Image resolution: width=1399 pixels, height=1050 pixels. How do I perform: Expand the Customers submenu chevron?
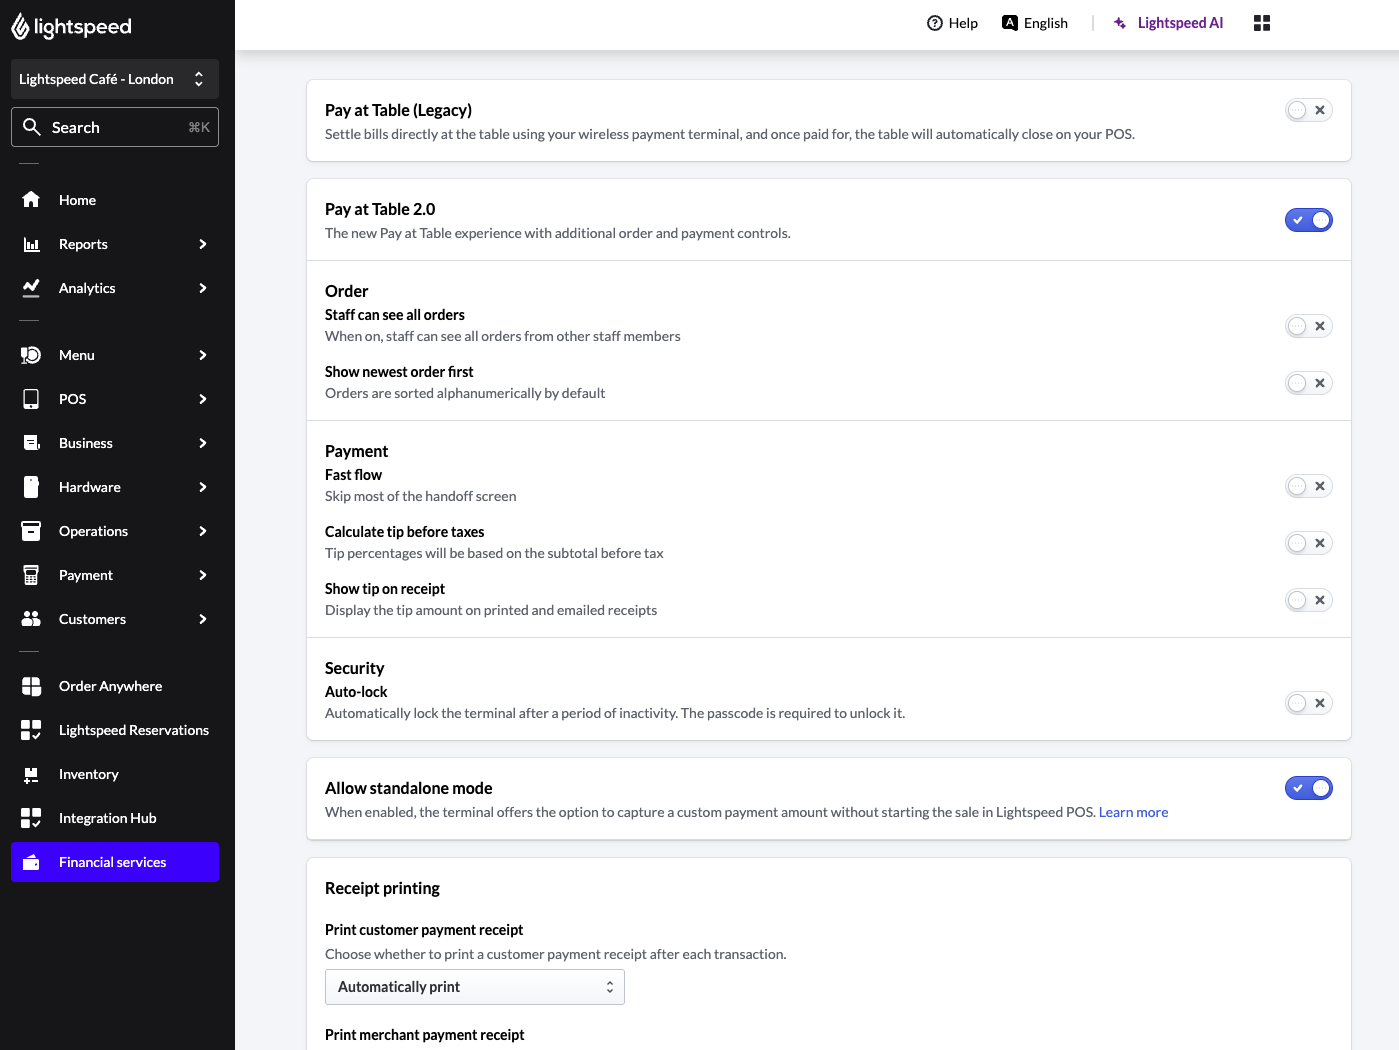click(x=203, y=619)
